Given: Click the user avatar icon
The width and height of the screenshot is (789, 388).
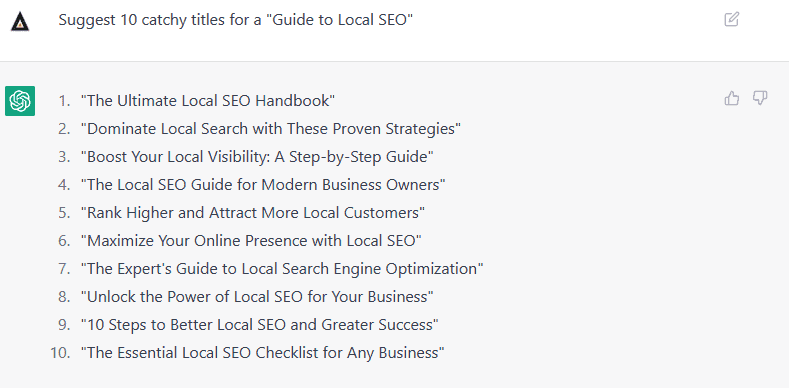Looking at the screenshot, I should [20, 22].
